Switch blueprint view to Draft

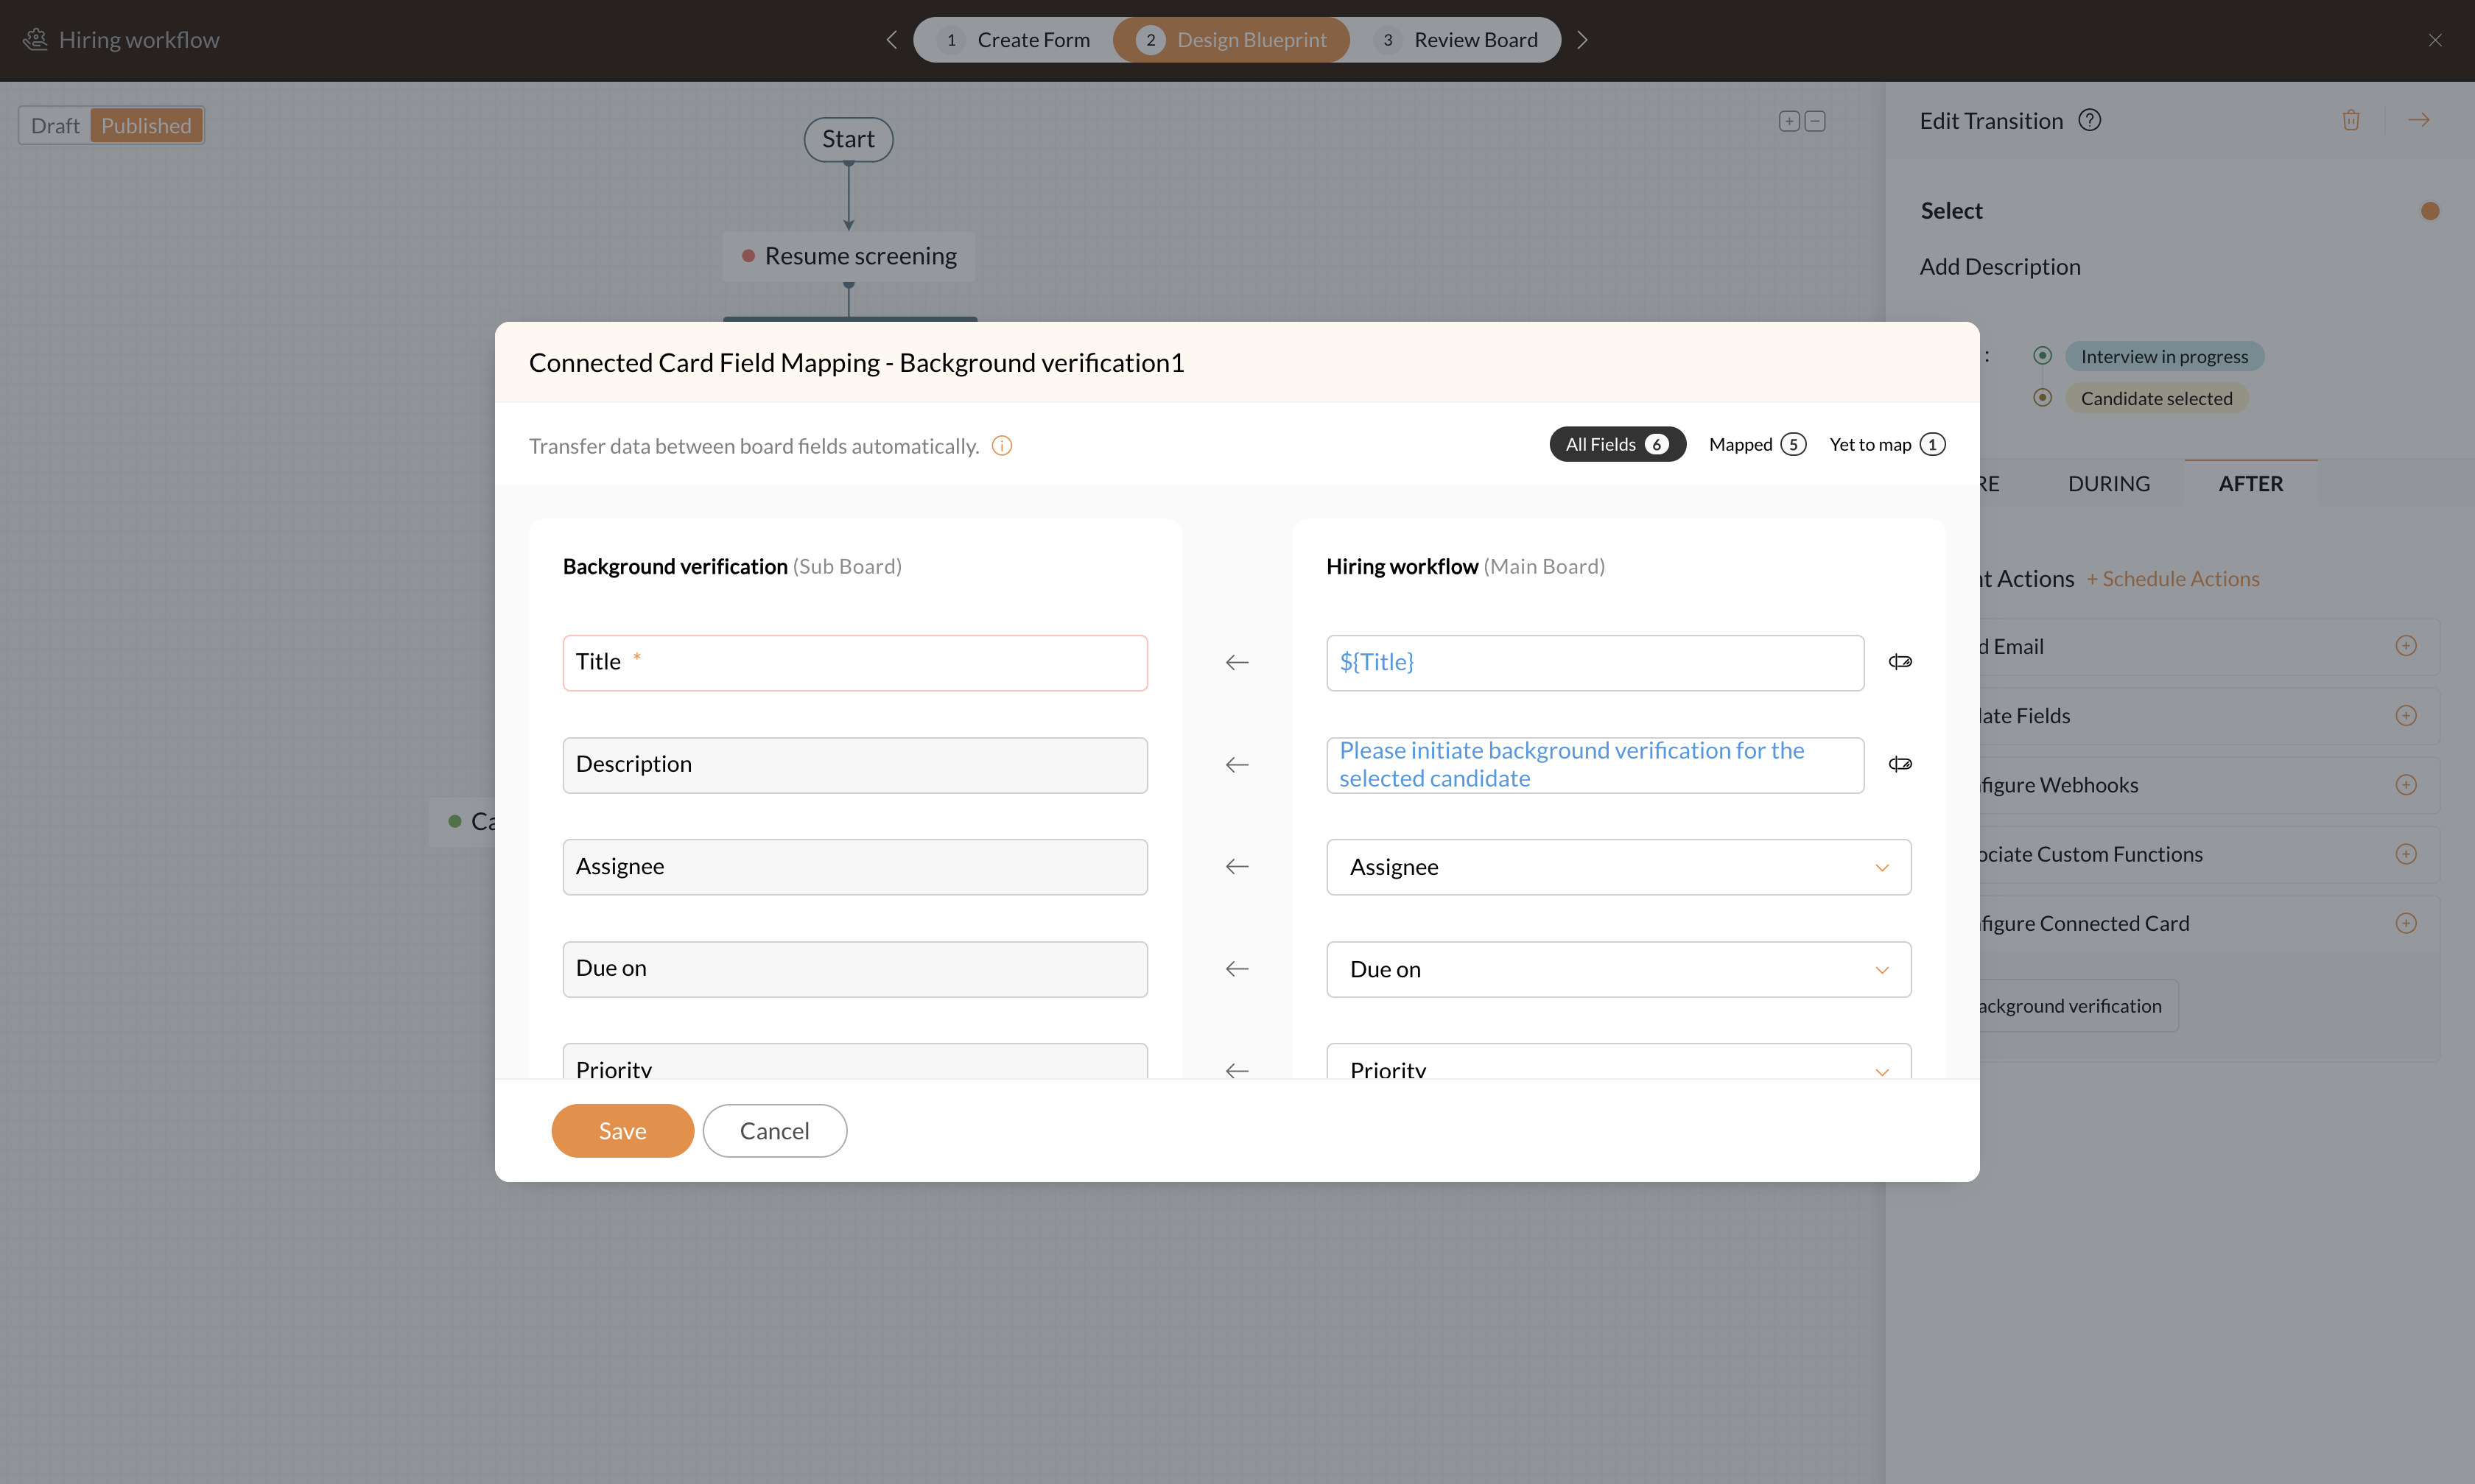(55, 126)
